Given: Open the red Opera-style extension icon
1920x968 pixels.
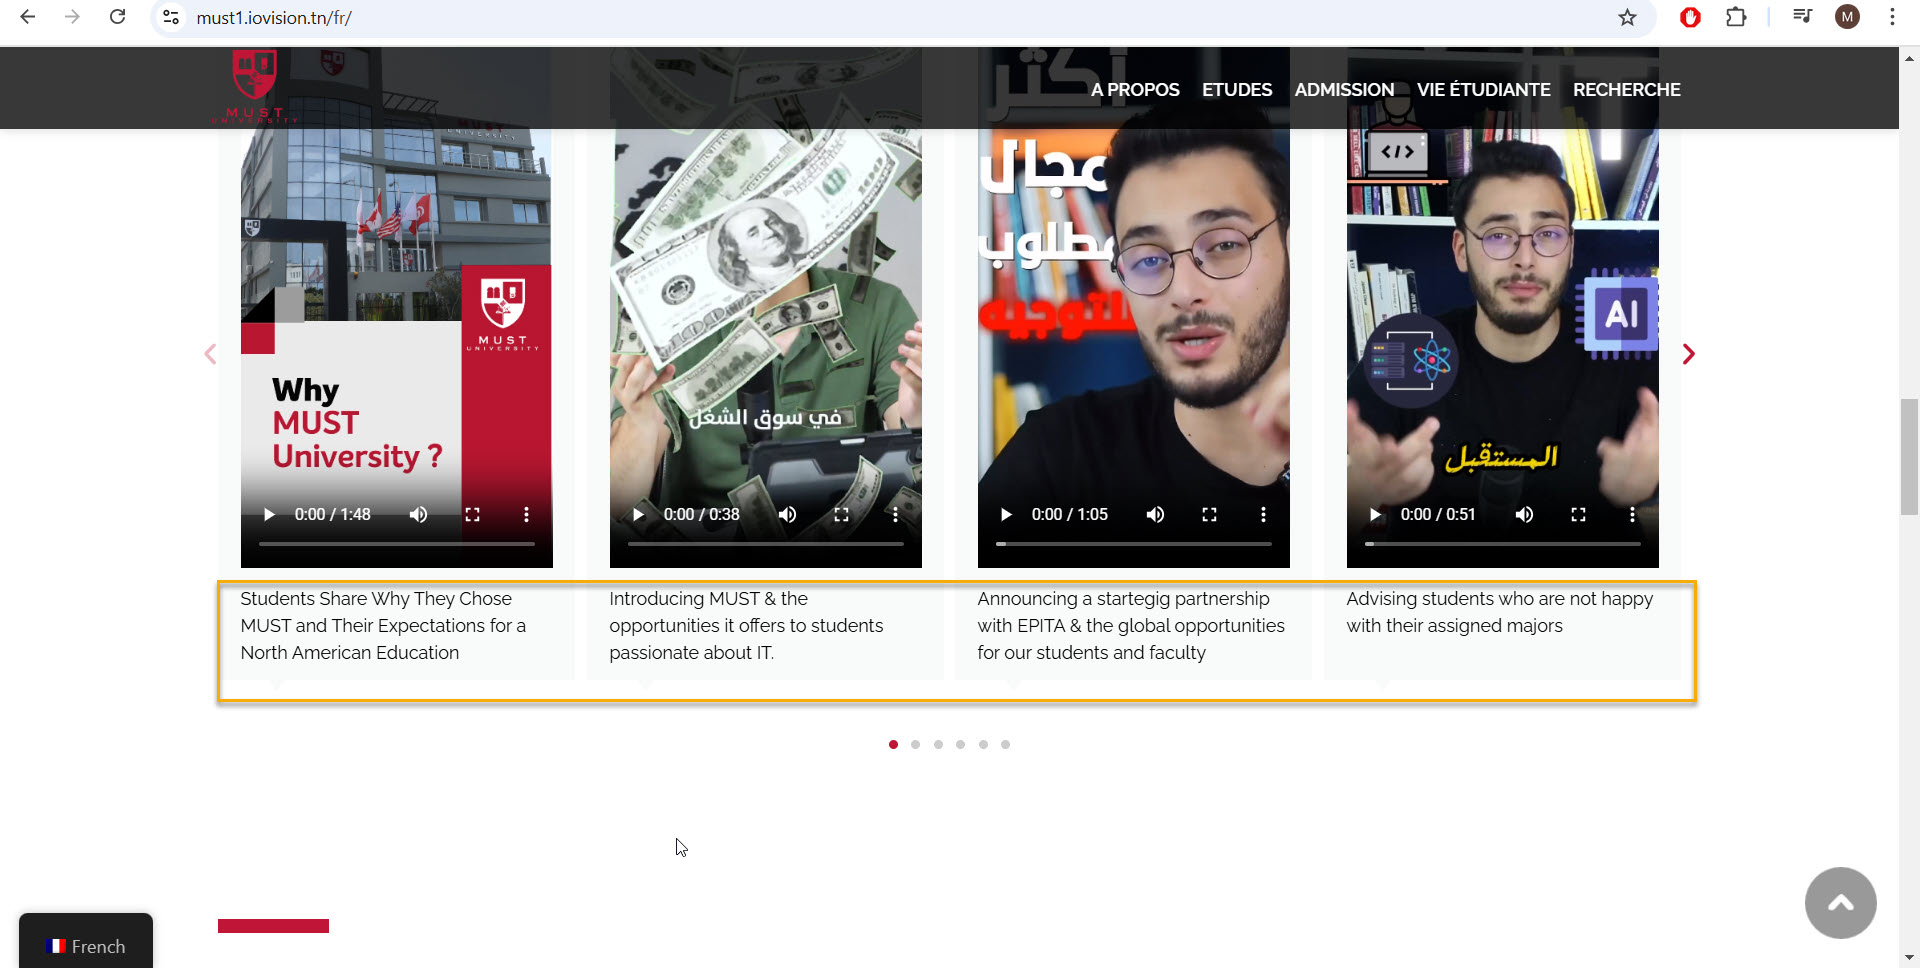Looking at the screenshot, I should point(1690,17).
